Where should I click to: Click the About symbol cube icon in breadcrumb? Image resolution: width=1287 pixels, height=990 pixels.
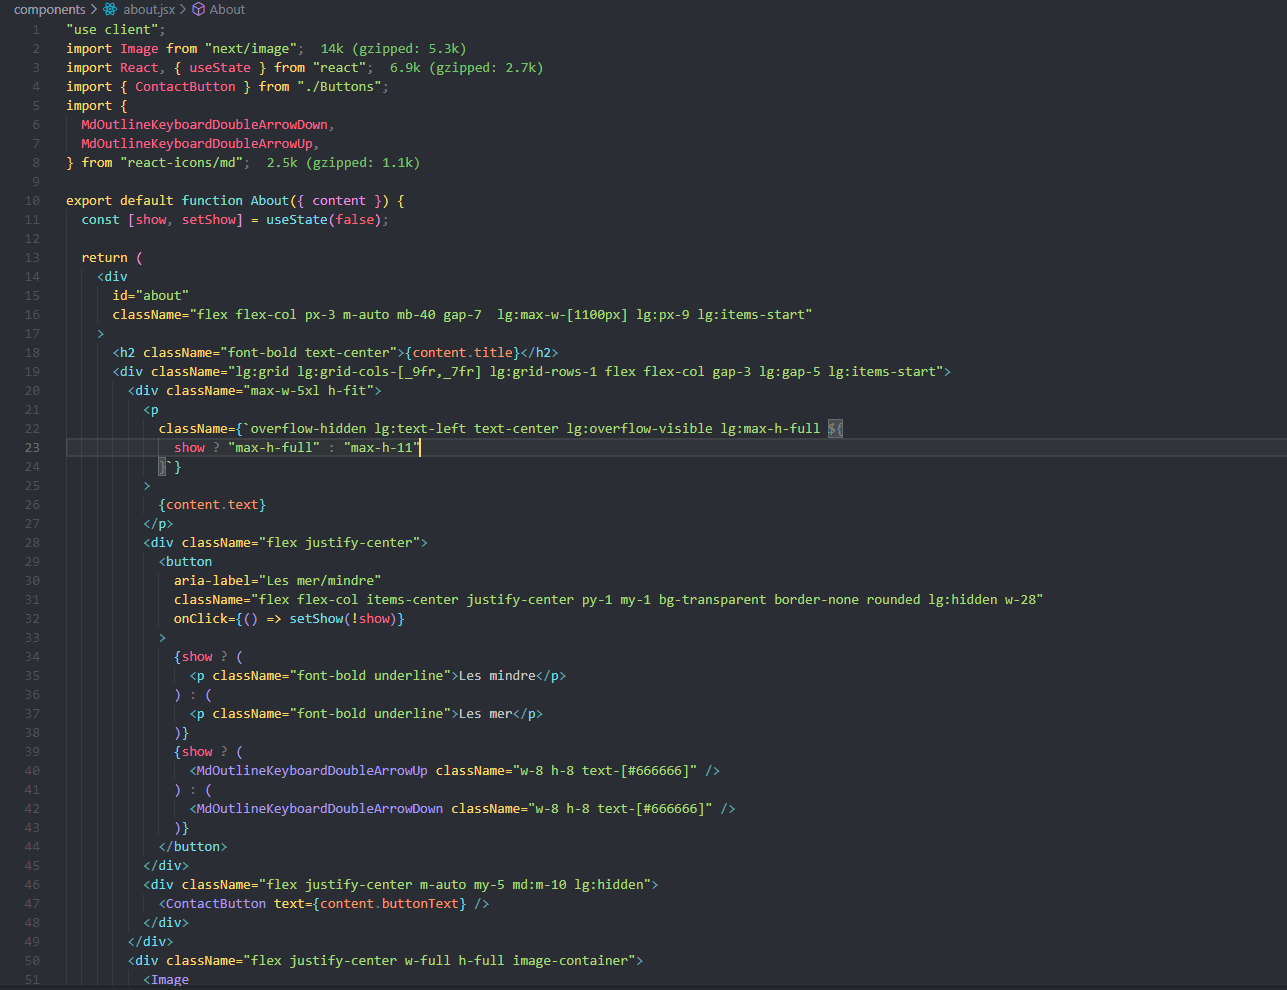(x=196, y=9)
